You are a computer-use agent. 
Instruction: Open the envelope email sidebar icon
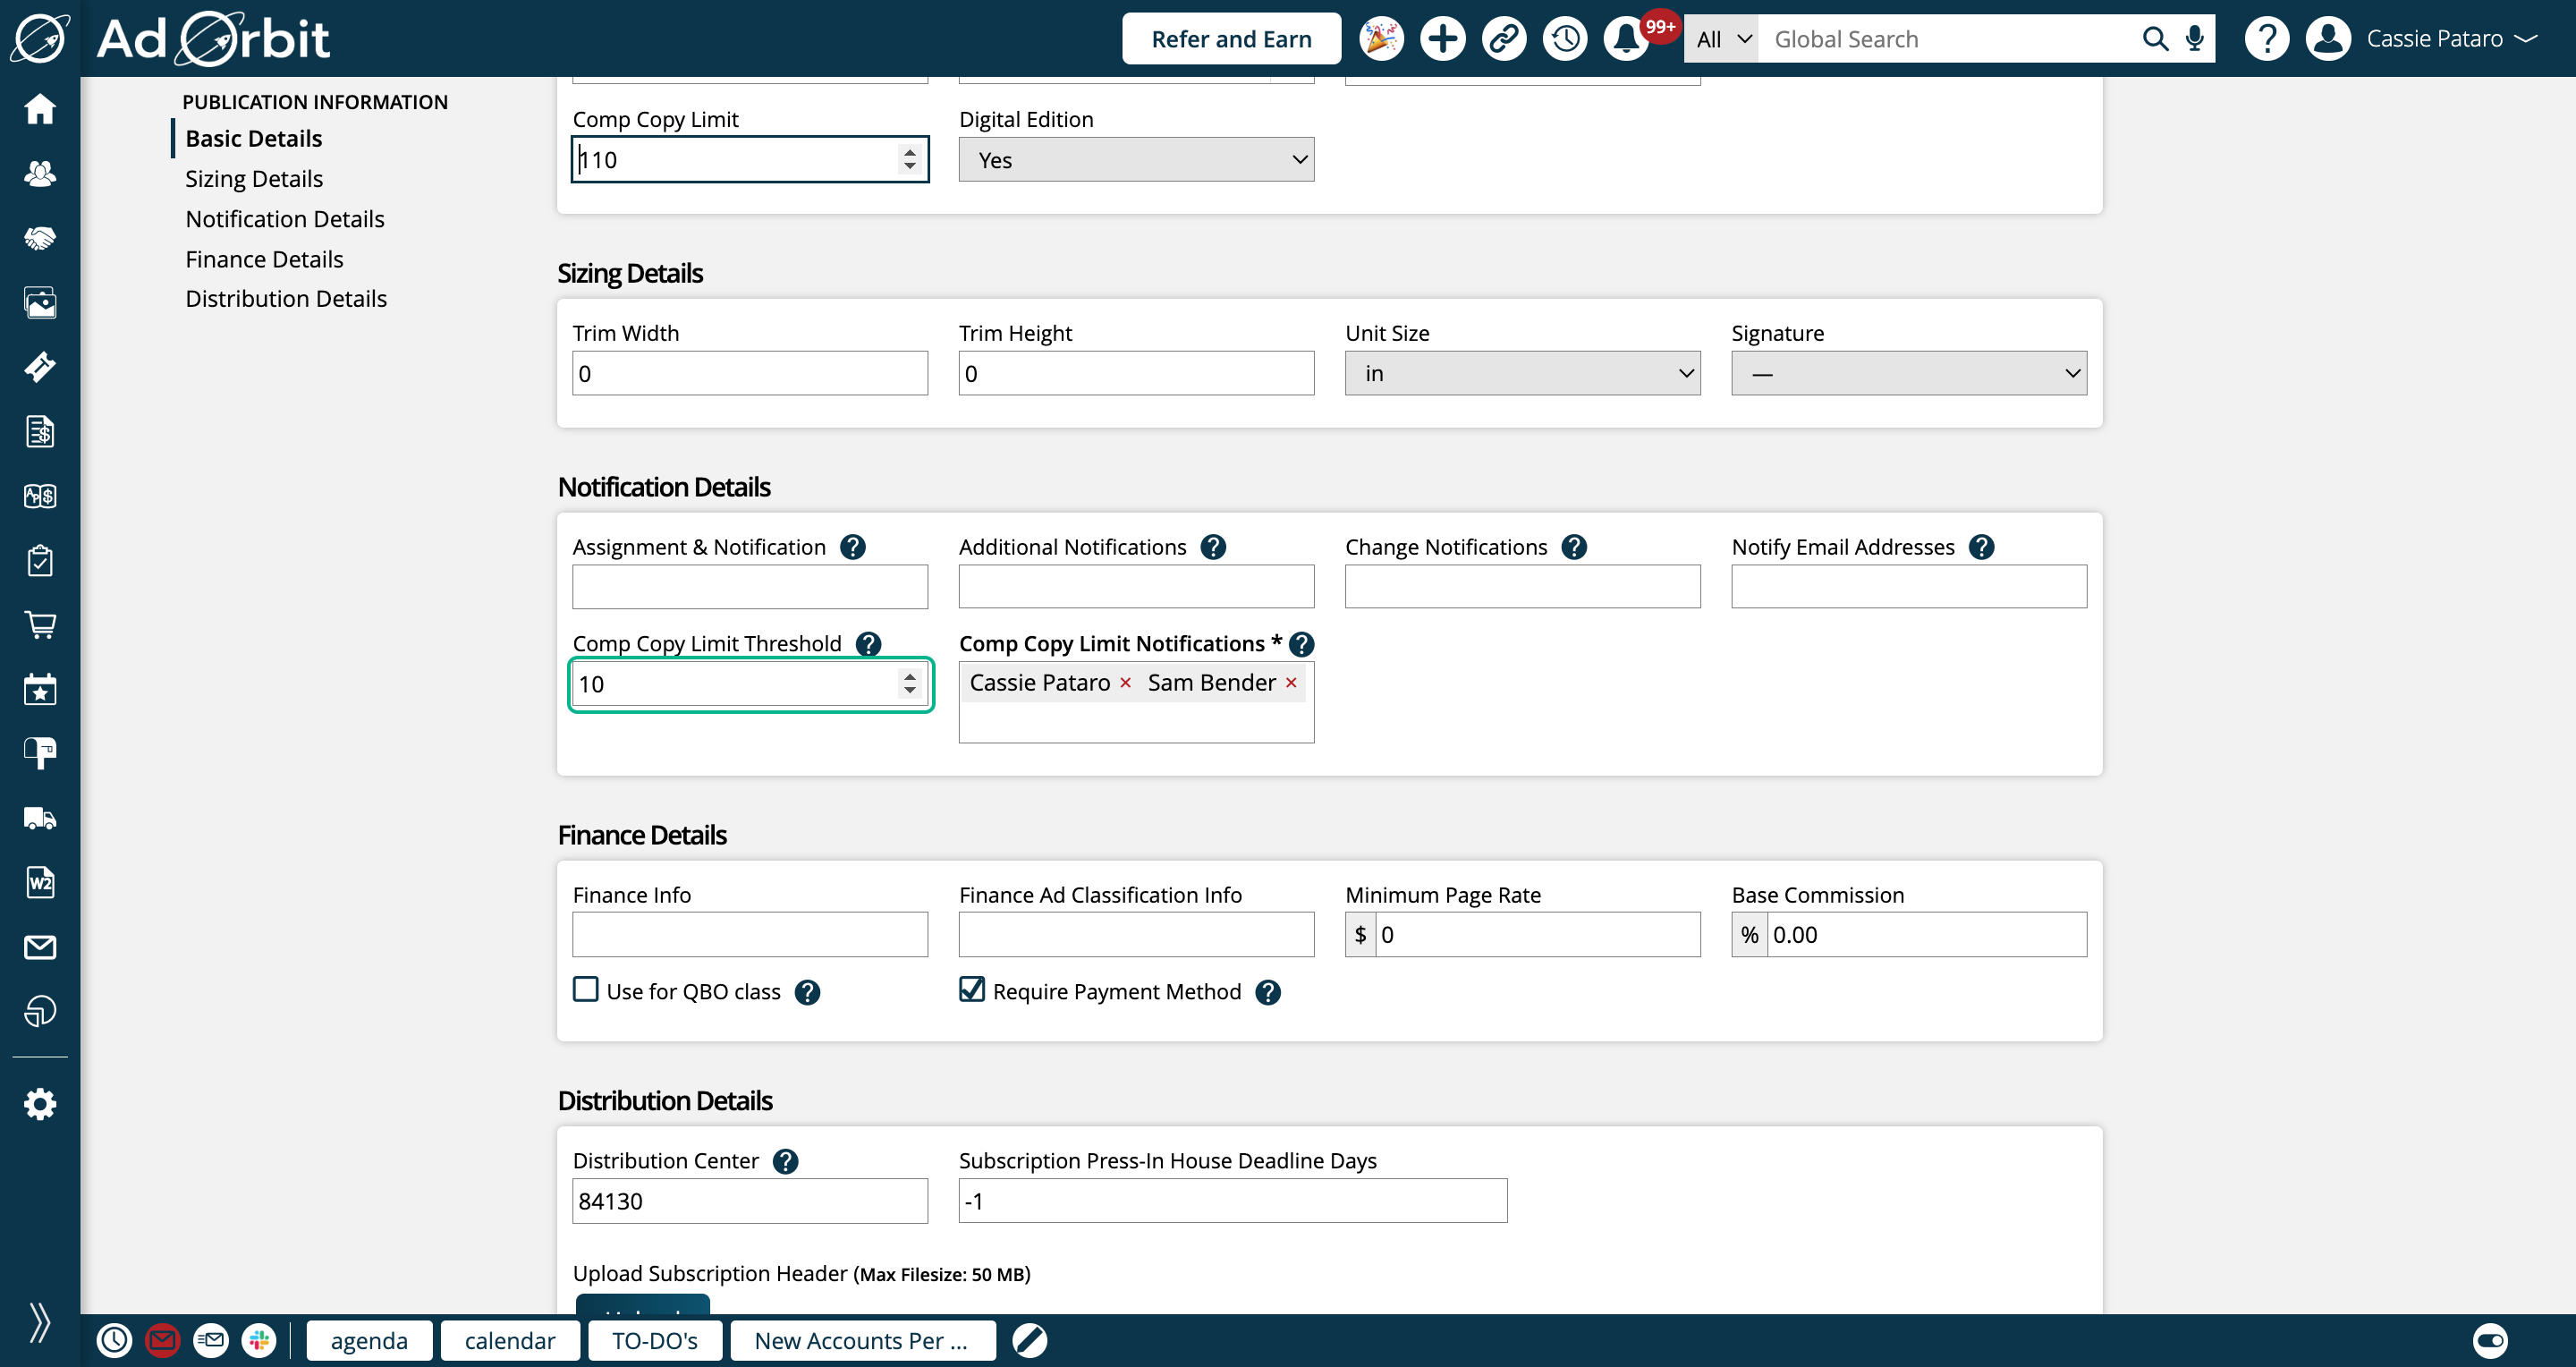pos(40,946)
